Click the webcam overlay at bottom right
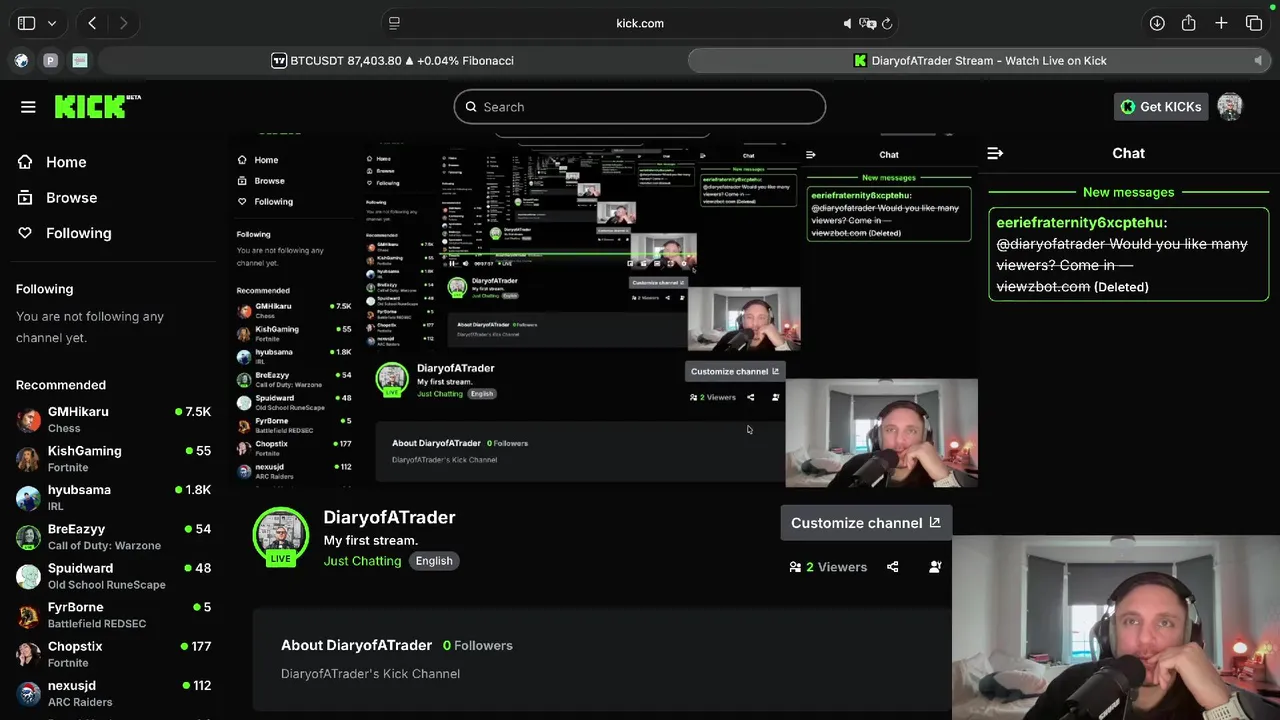The image size is (1280, 720). point(1116,628)
